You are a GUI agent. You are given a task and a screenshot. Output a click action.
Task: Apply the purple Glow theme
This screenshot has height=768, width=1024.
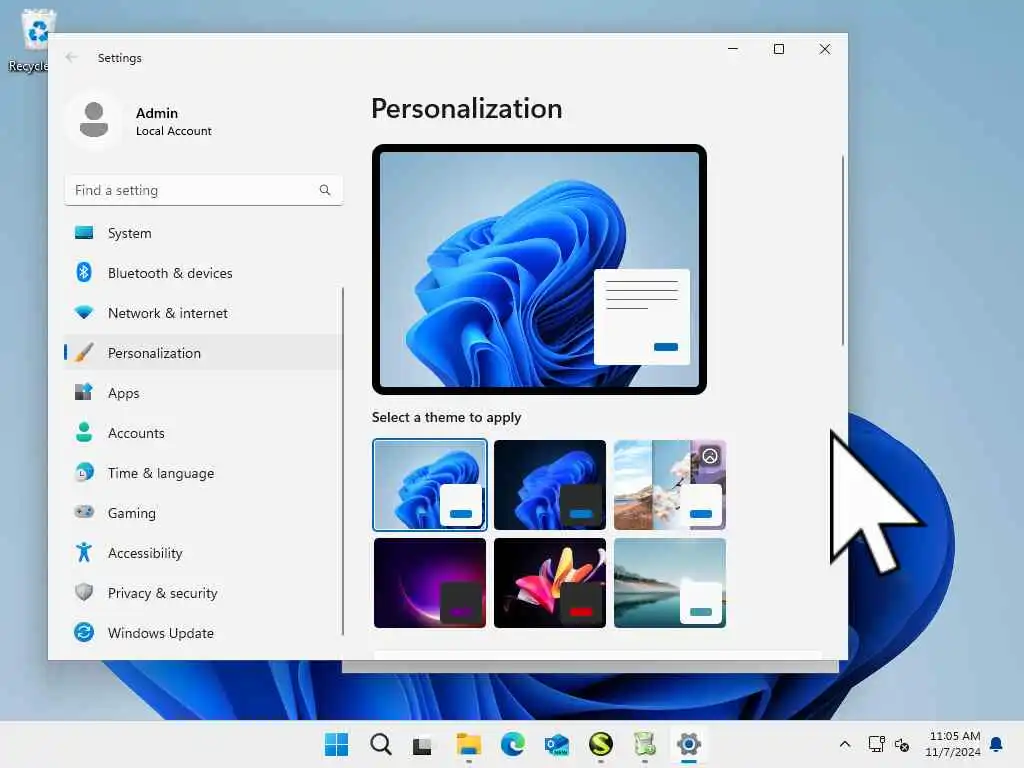click(x=430, y=583)
